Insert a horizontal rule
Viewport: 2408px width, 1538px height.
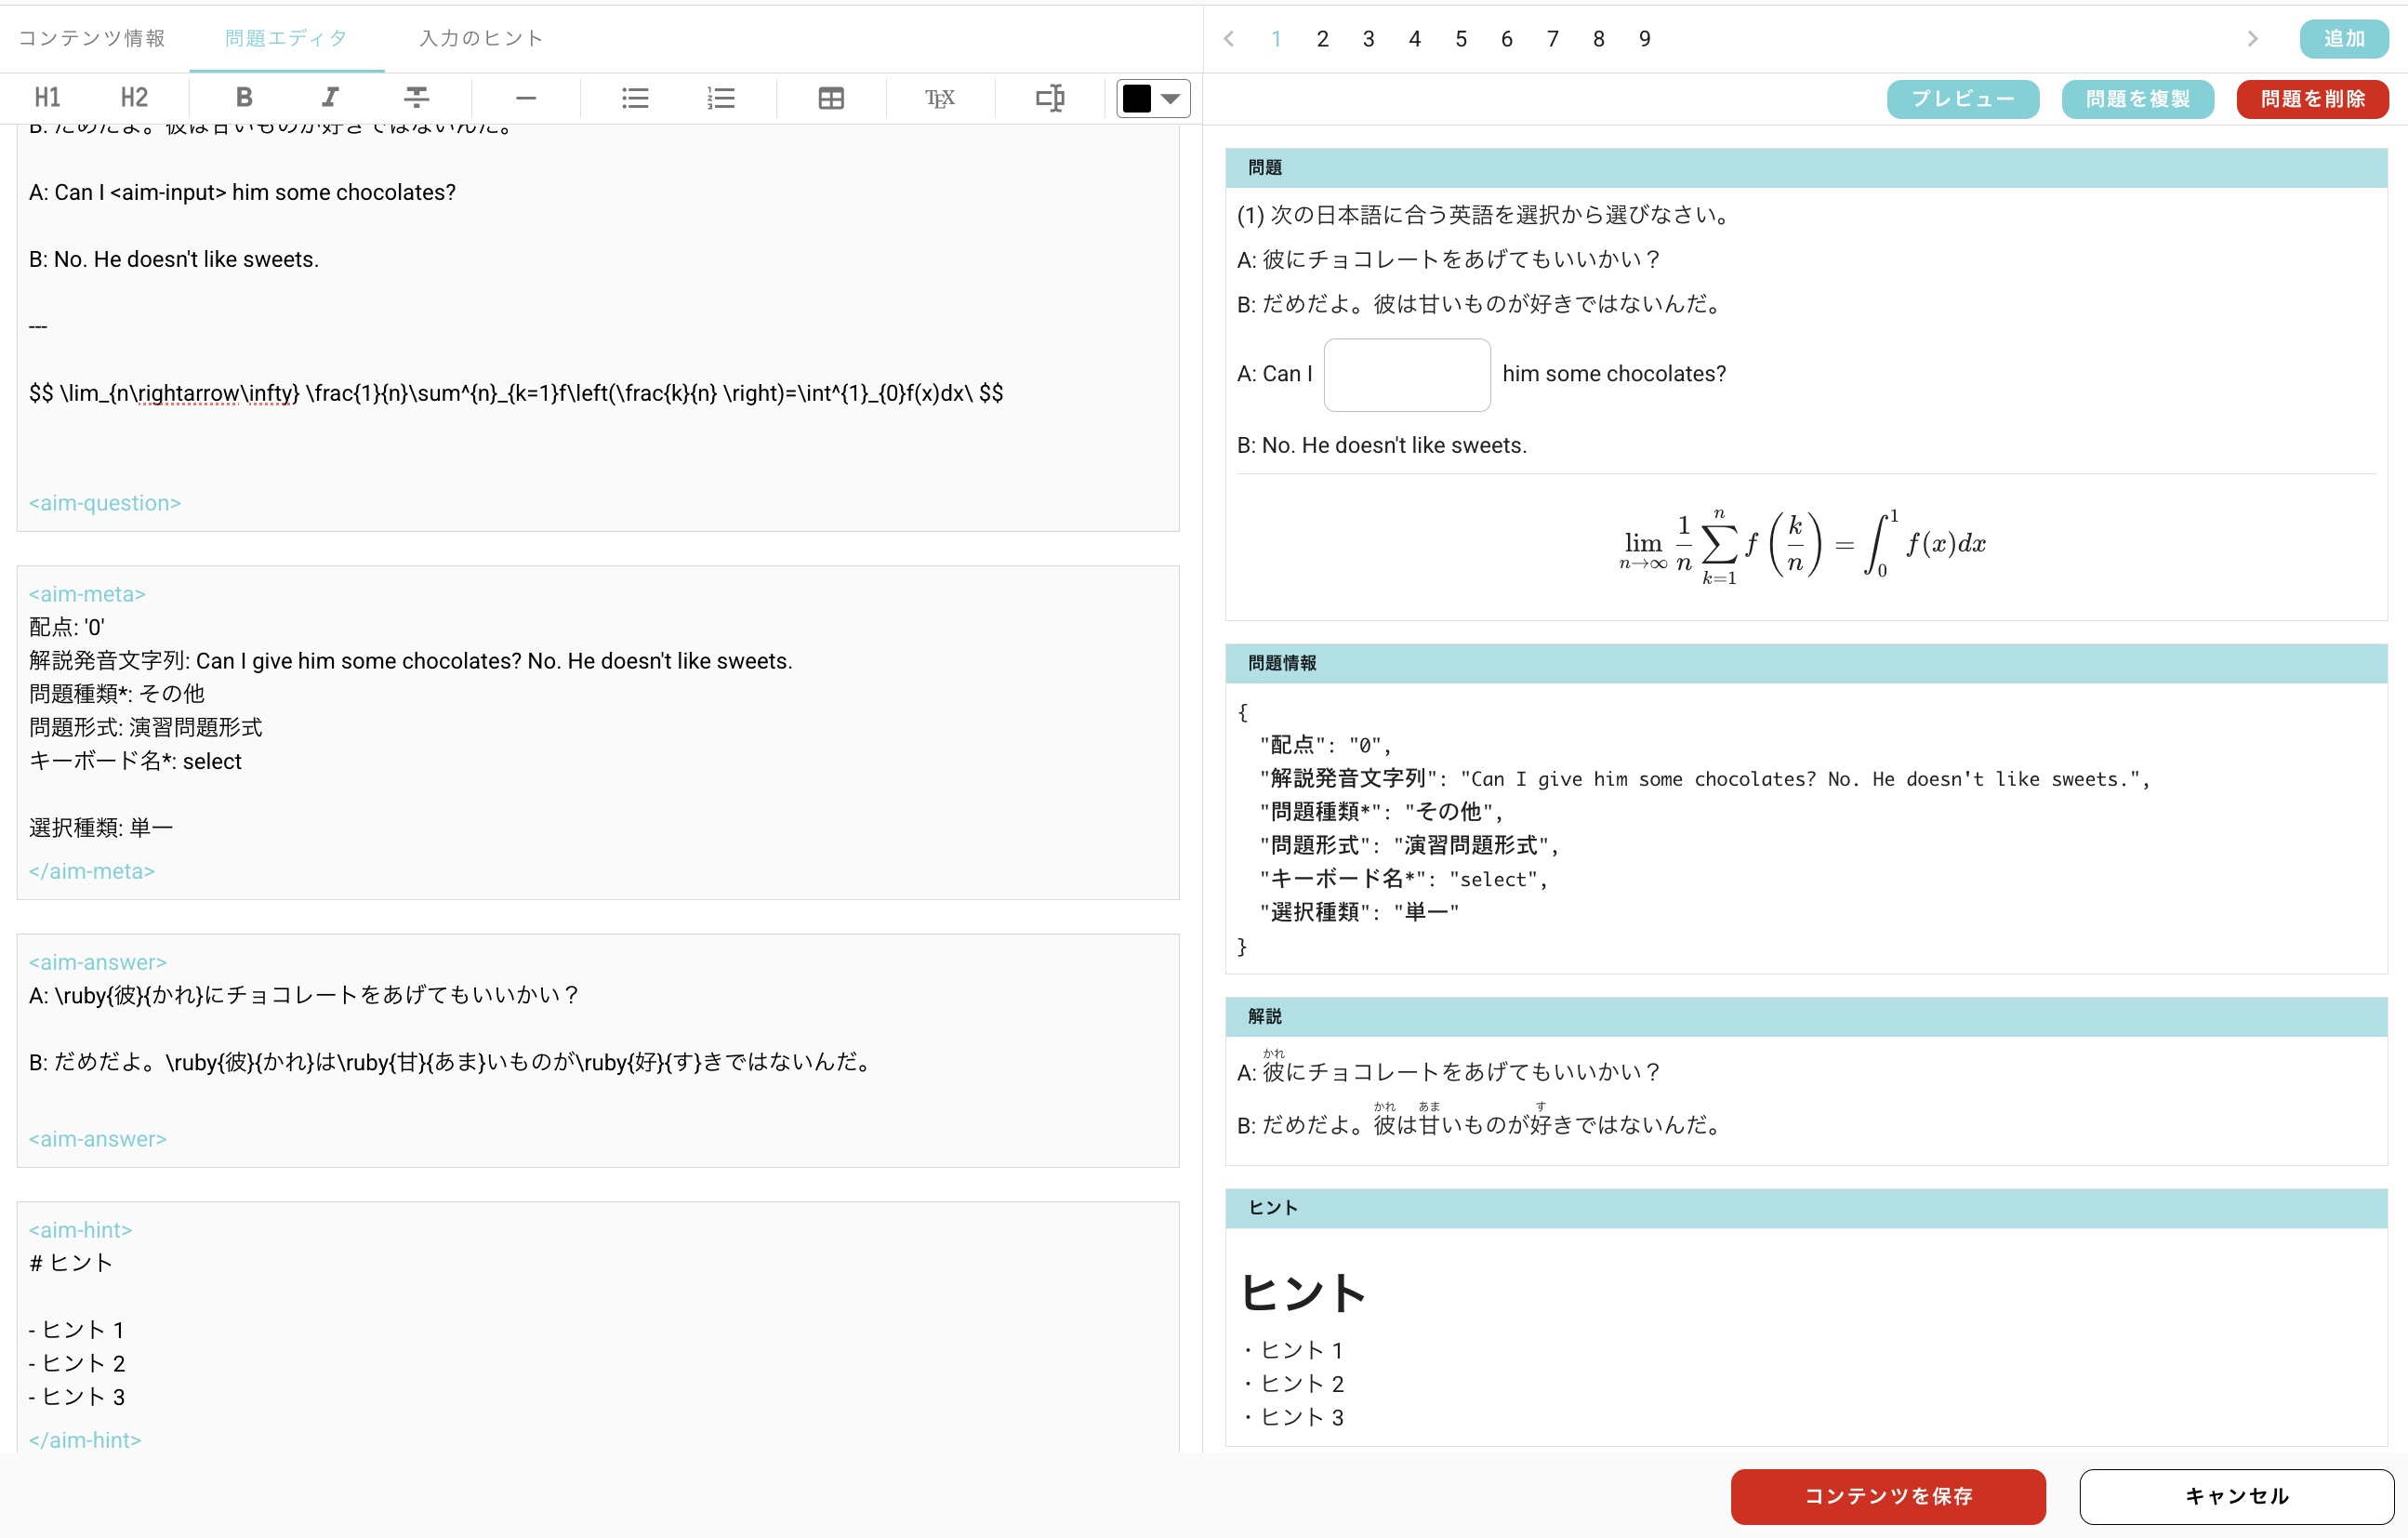[526, 97]
